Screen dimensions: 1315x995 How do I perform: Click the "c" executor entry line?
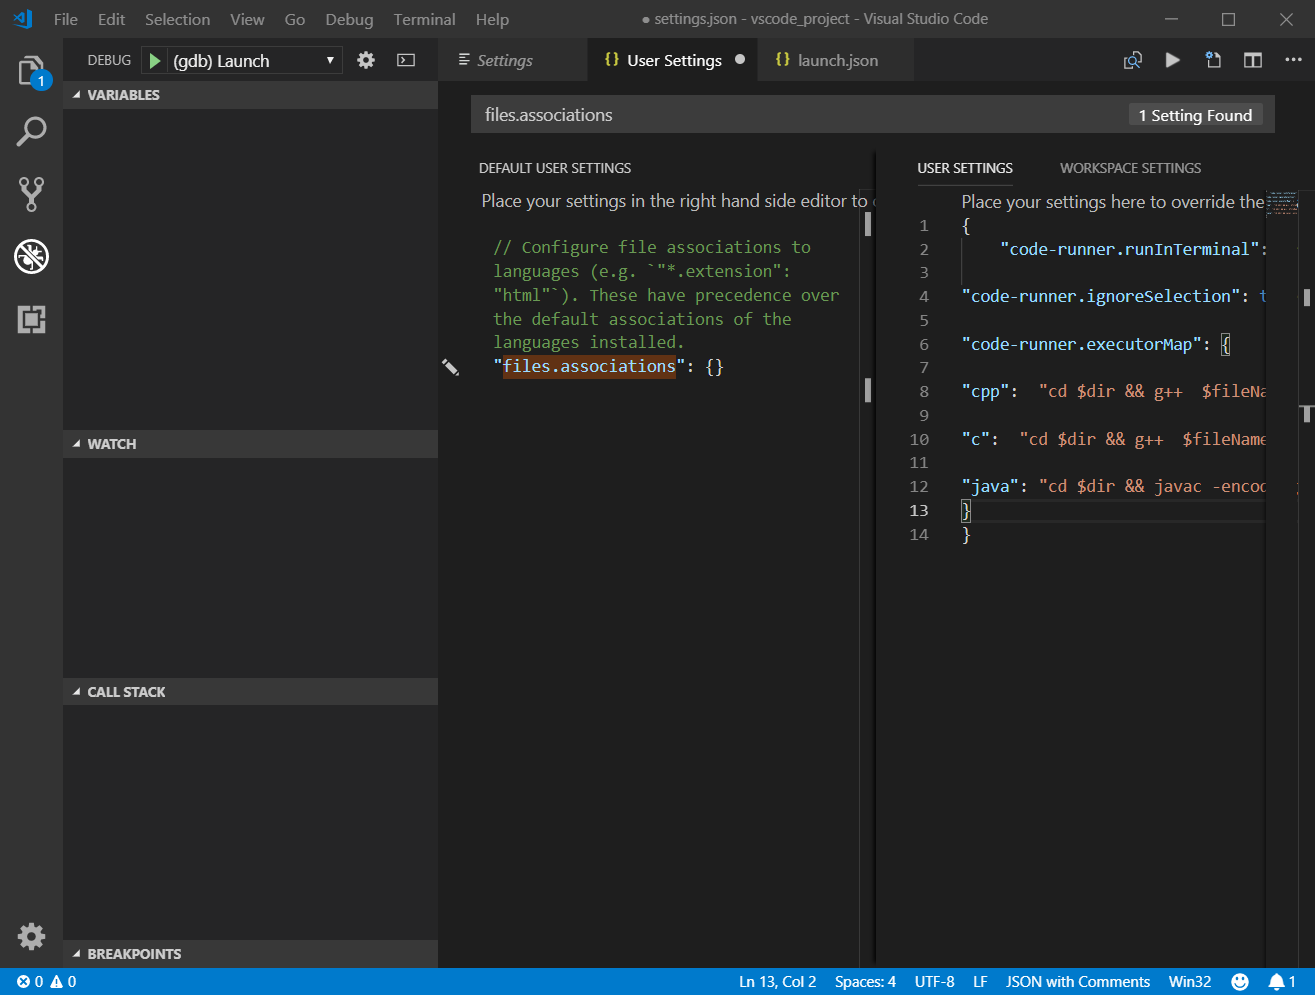pos(1113,439)
